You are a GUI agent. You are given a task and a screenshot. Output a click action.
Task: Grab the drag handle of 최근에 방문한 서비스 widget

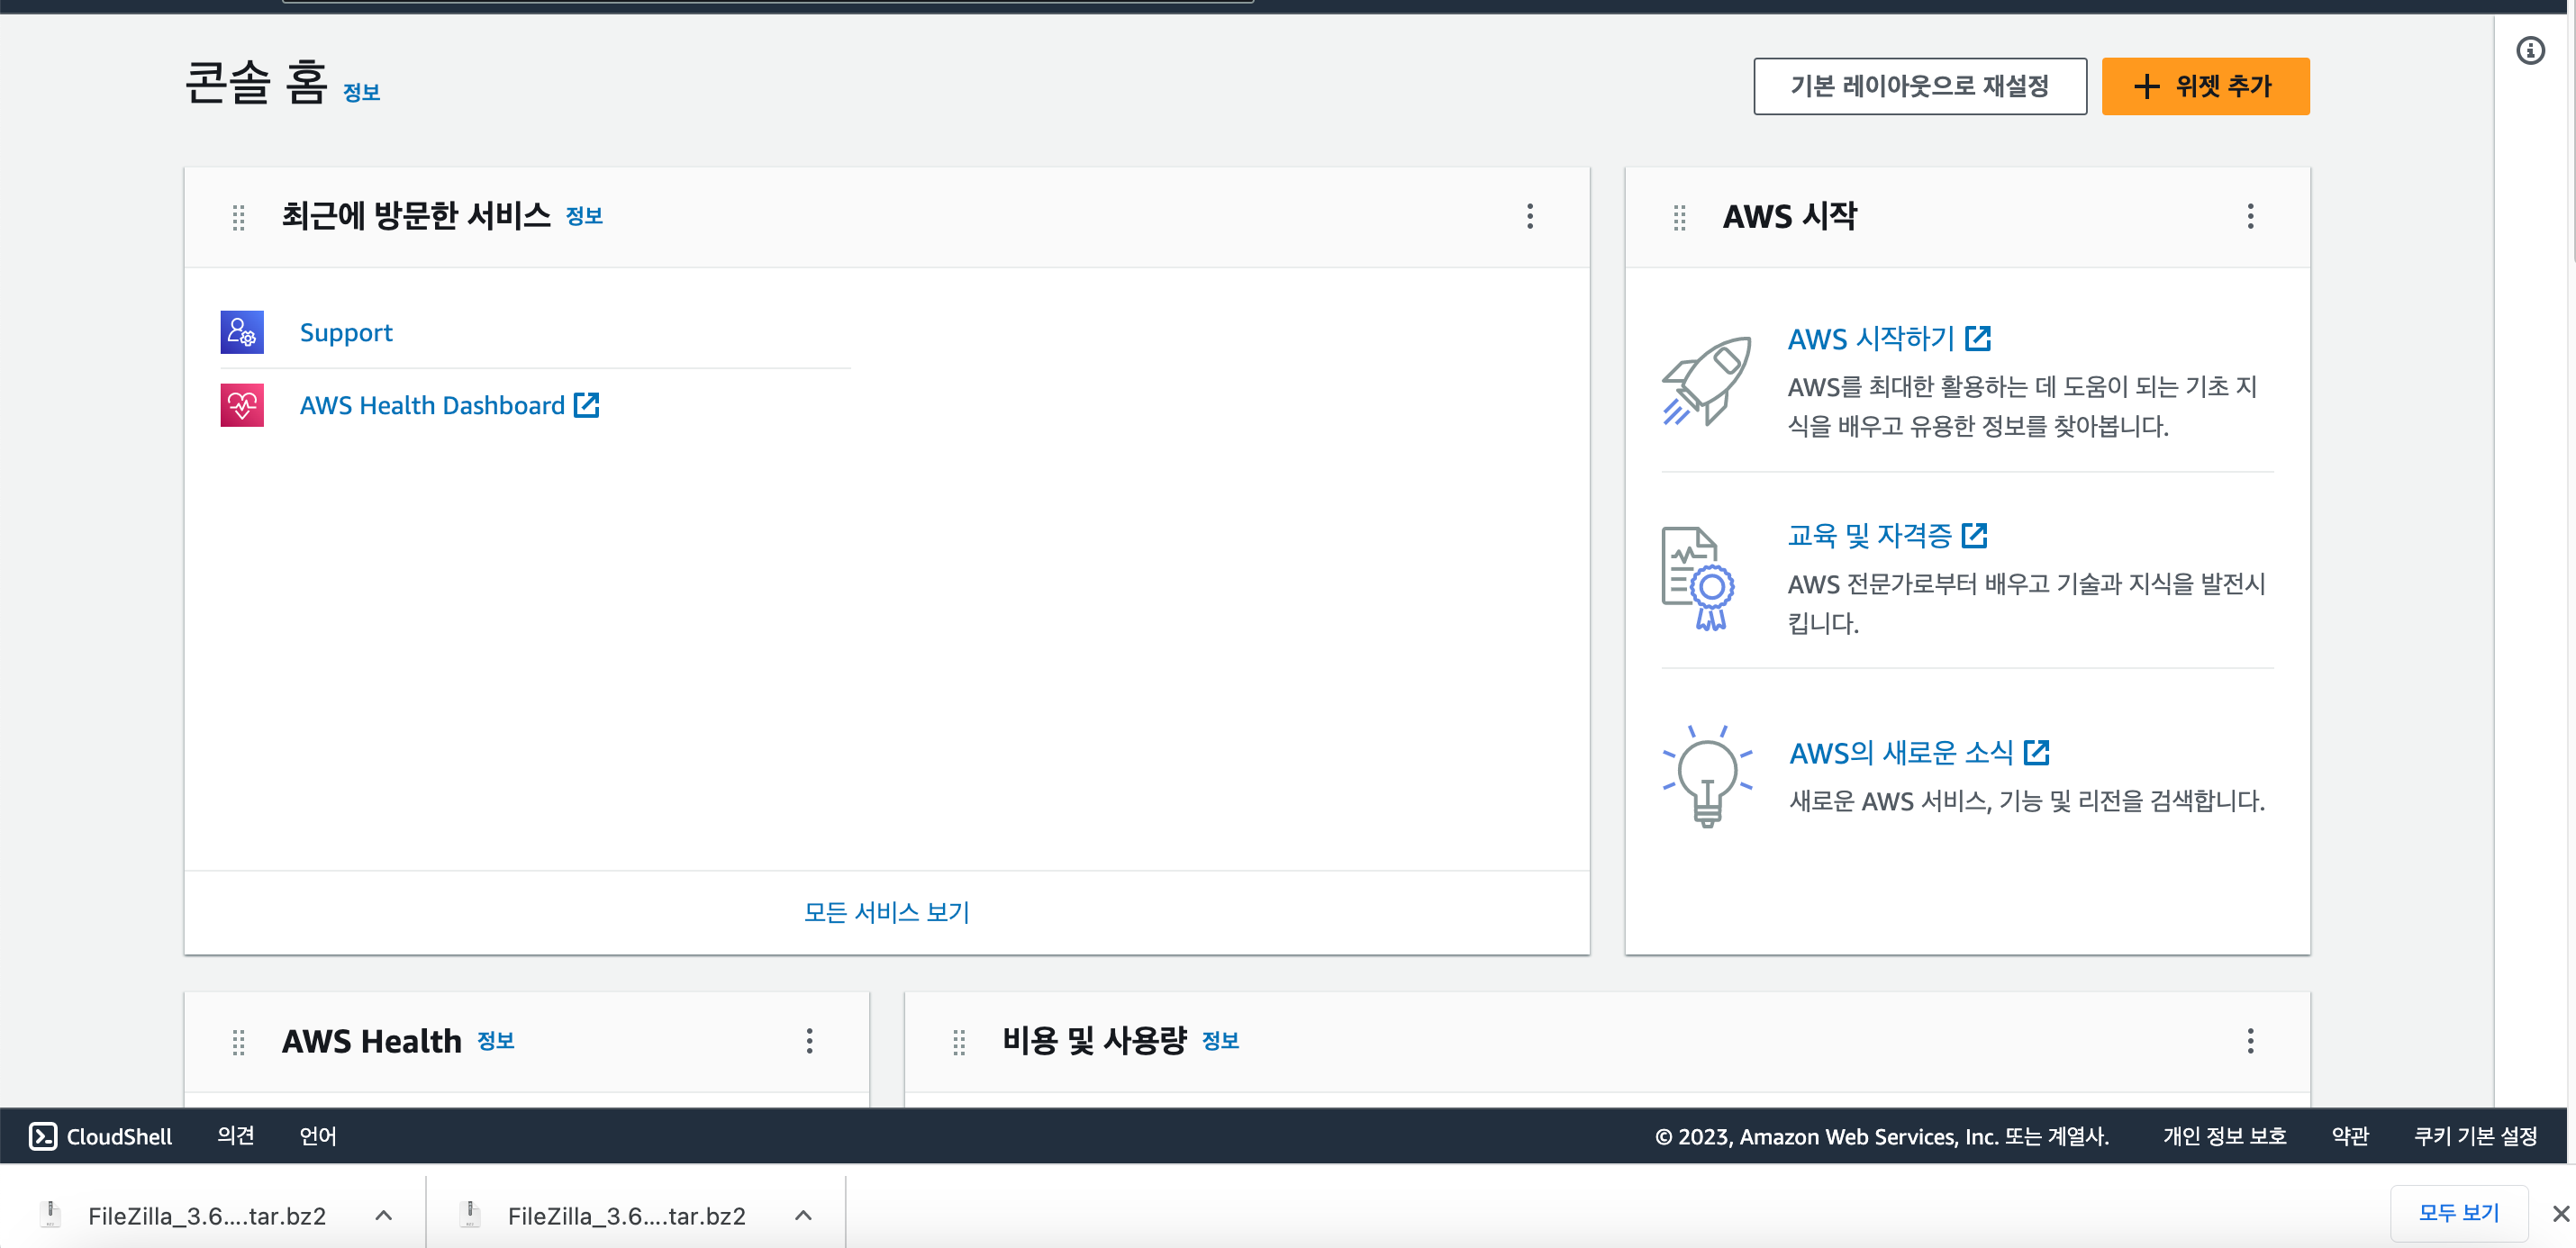[x=238, y=217]
